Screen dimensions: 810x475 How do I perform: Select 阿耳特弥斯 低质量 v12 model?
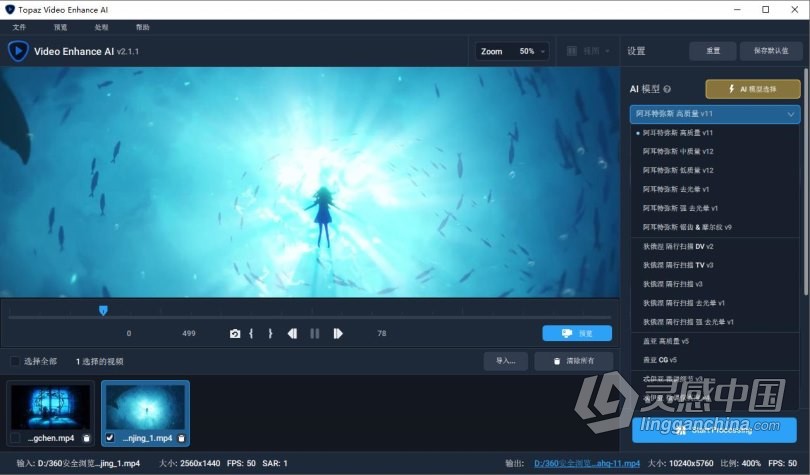coord(715,170)
